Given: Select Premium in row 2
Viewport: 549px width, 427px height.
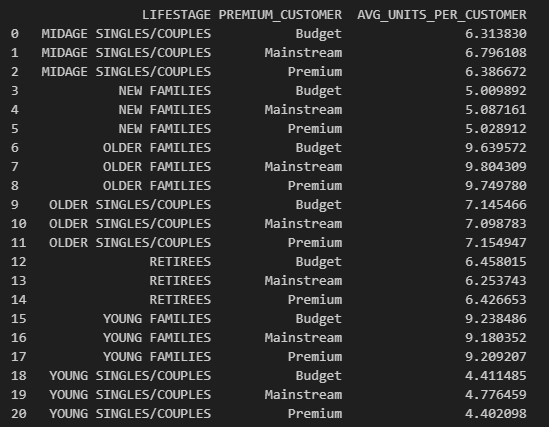Looking at the screenshot, I should [x=315, y=71].
